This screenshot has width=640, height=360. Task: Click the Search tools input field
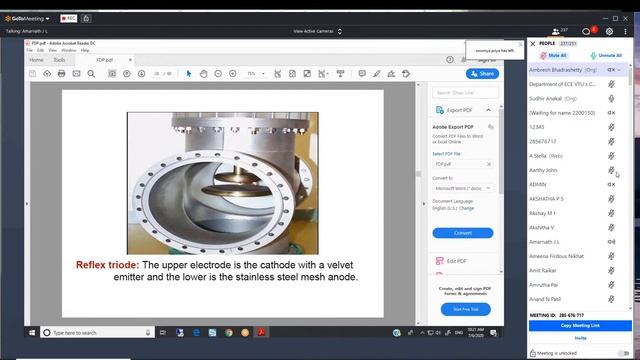465,93
